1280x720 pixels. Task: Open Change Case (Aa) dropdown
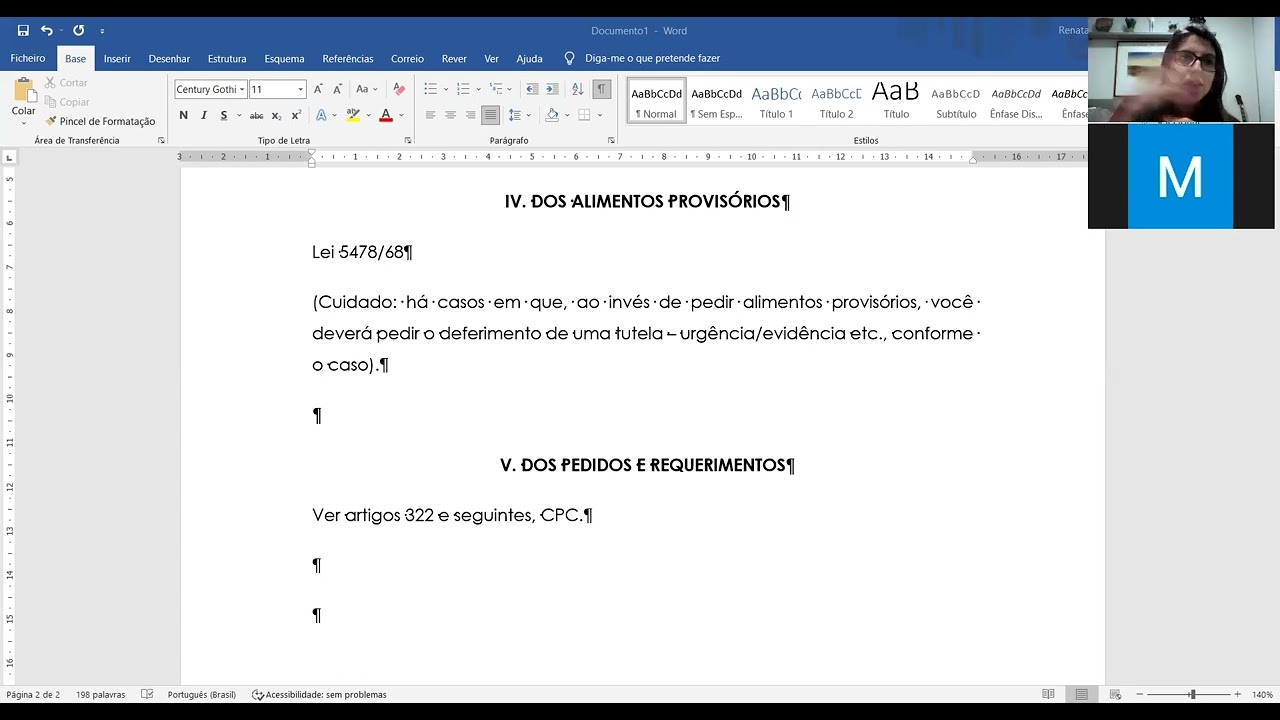pos(365,89)
